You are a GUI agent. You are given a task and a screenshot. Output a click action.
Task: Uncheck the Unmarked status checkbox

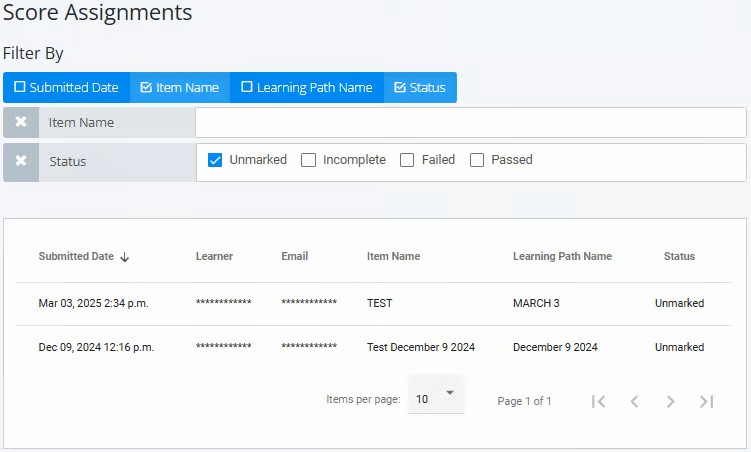point(215,160)
